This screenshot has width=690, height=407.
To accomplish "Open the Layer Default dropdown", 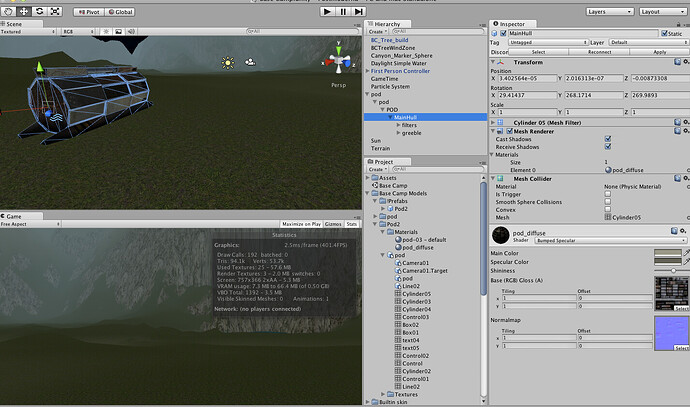I will (649, 42).
